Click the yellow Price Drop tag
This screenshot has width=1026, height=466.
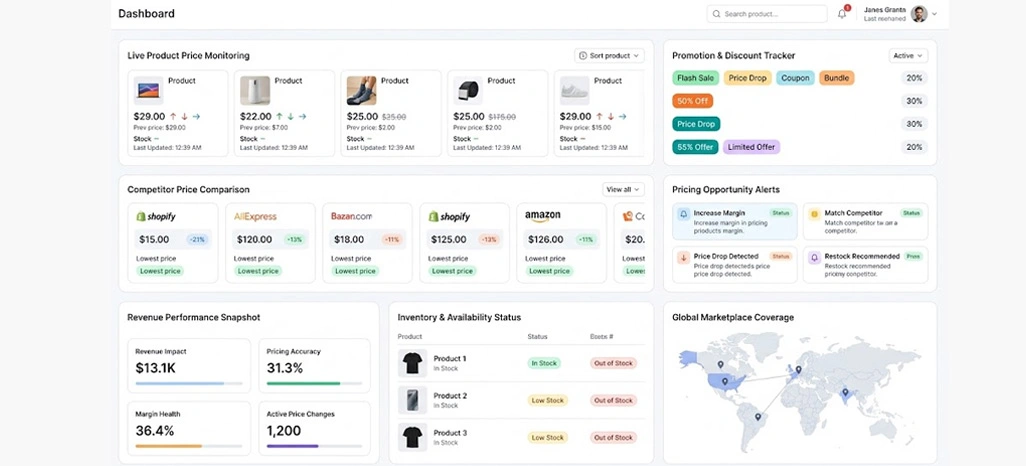747,78
